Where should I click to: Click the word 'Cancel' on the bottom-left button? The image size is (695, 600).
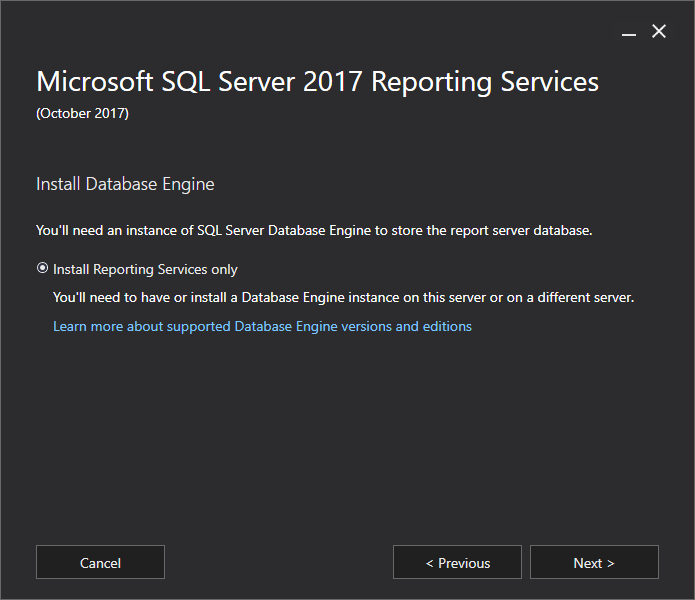pos(100,563)
